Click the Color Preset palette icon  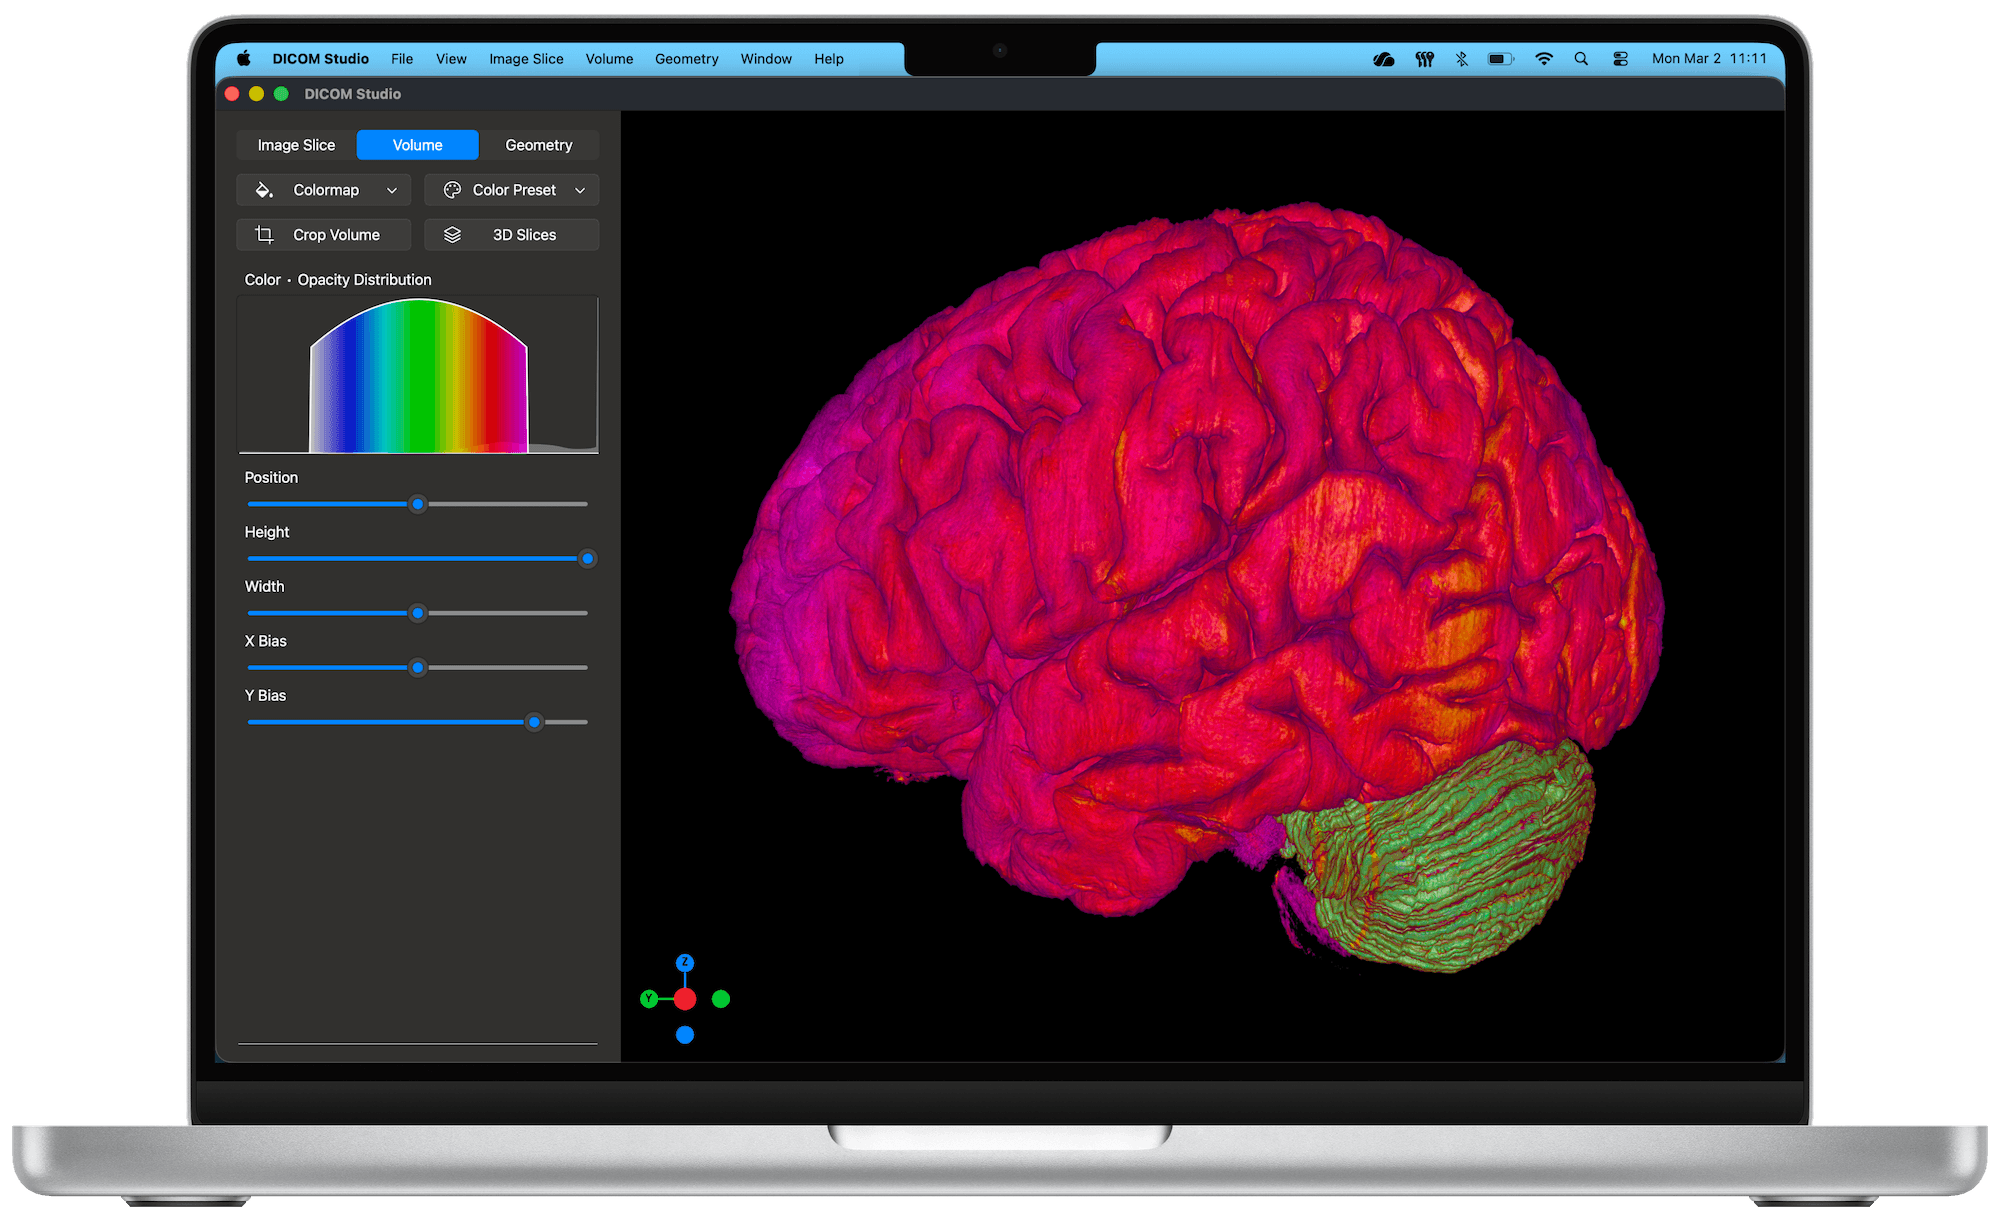coord(453,189)
